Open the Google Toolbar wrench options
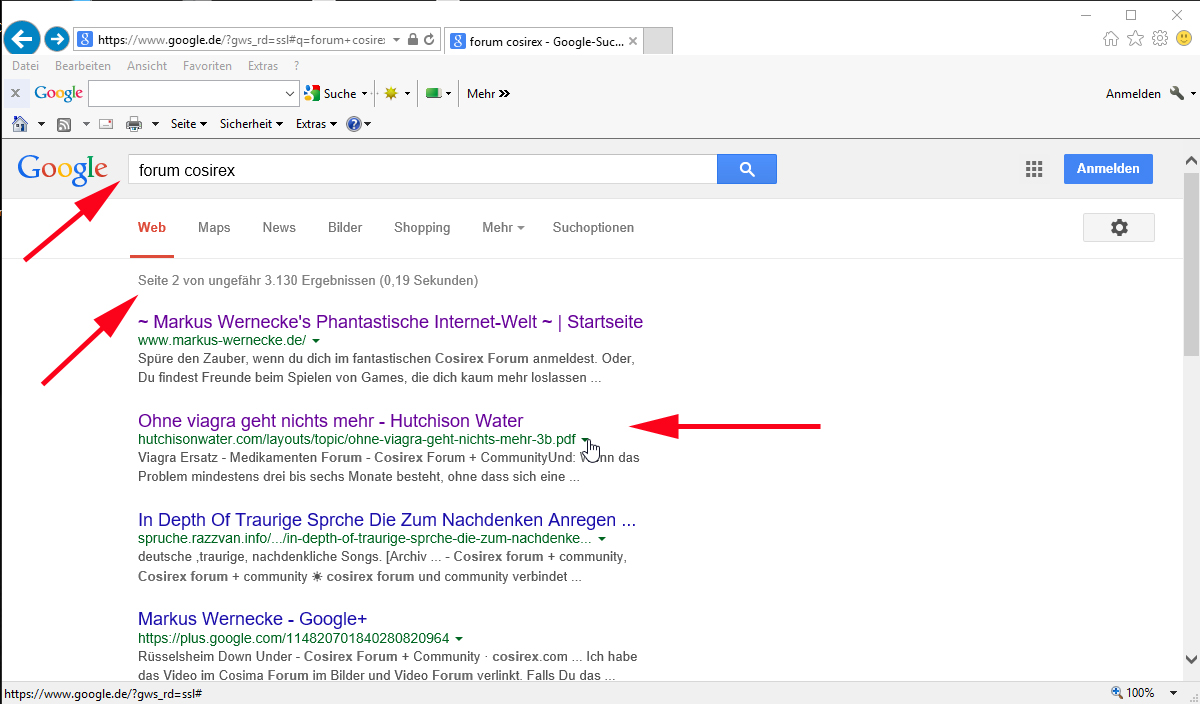The width and height of the screenshot is (1200, 704). point(1176,93)
